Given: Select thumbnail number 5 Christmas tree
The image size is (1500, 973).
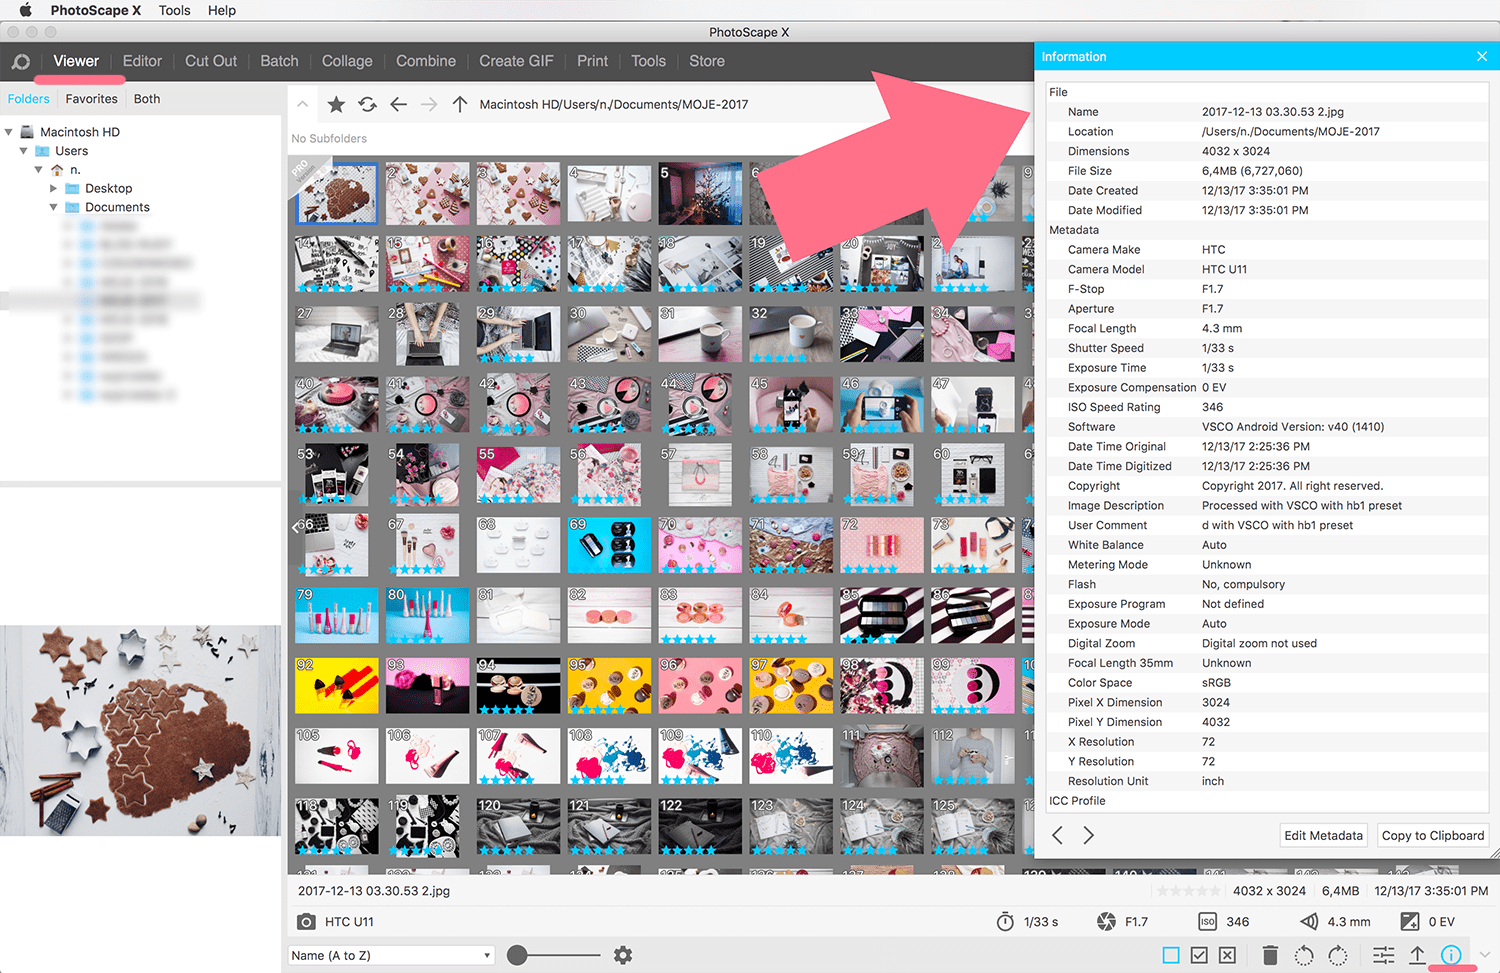Looking at the screenshot, I should coord(700,194).
